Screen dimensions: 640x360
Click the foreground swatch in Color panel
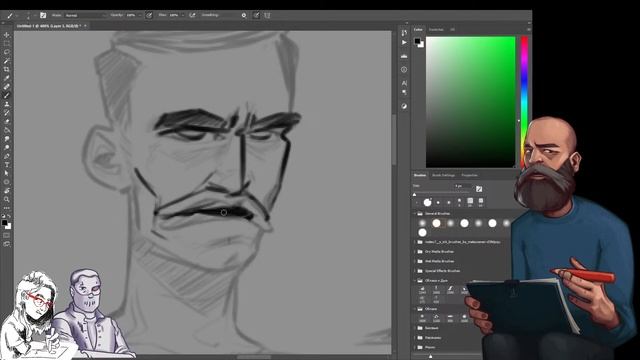(x=417, y=41)
